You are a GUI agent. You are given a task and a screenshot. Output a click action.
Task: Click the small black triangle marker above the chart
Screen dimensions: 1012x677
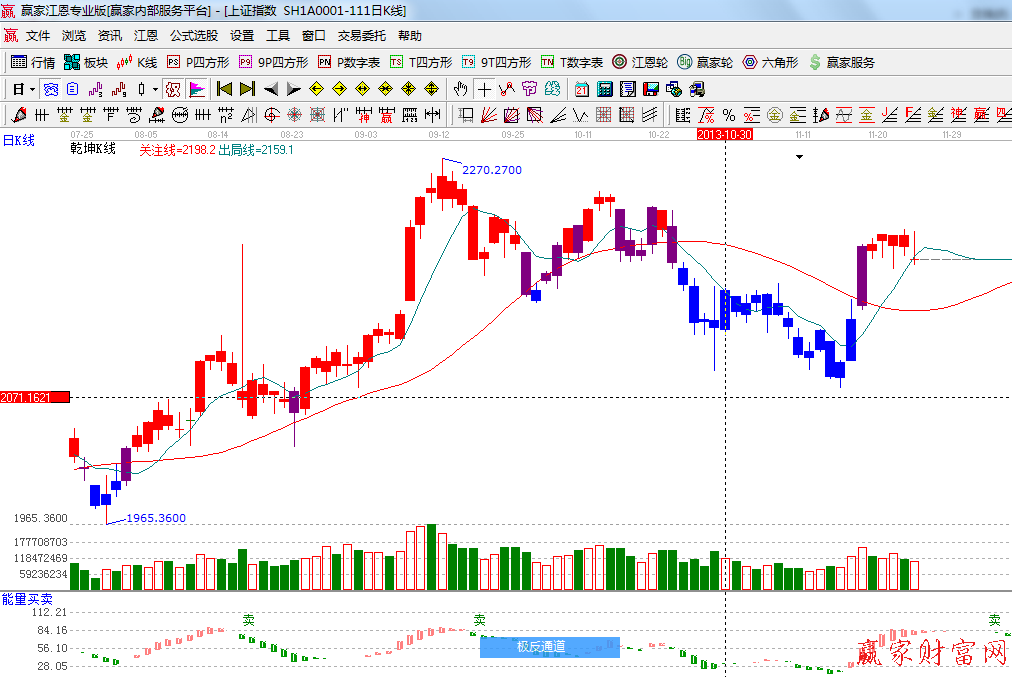tap(799, 157)
